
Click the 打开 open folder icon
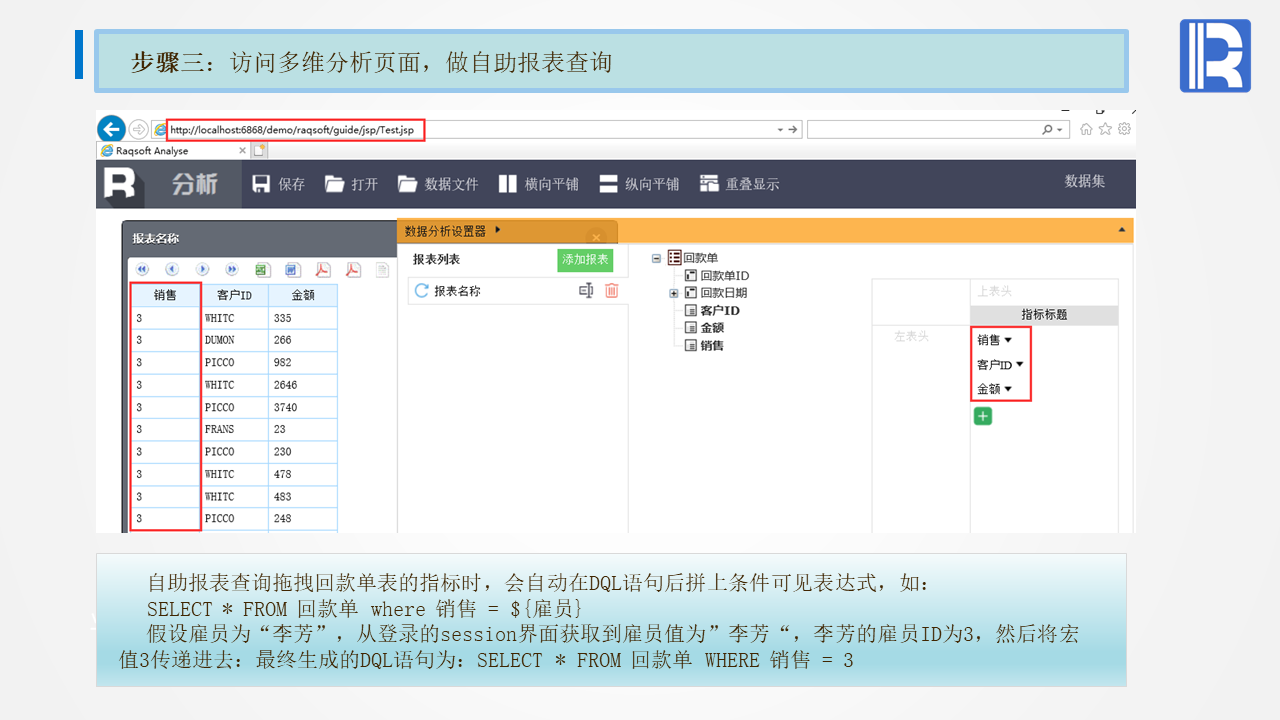pos(334,184)
